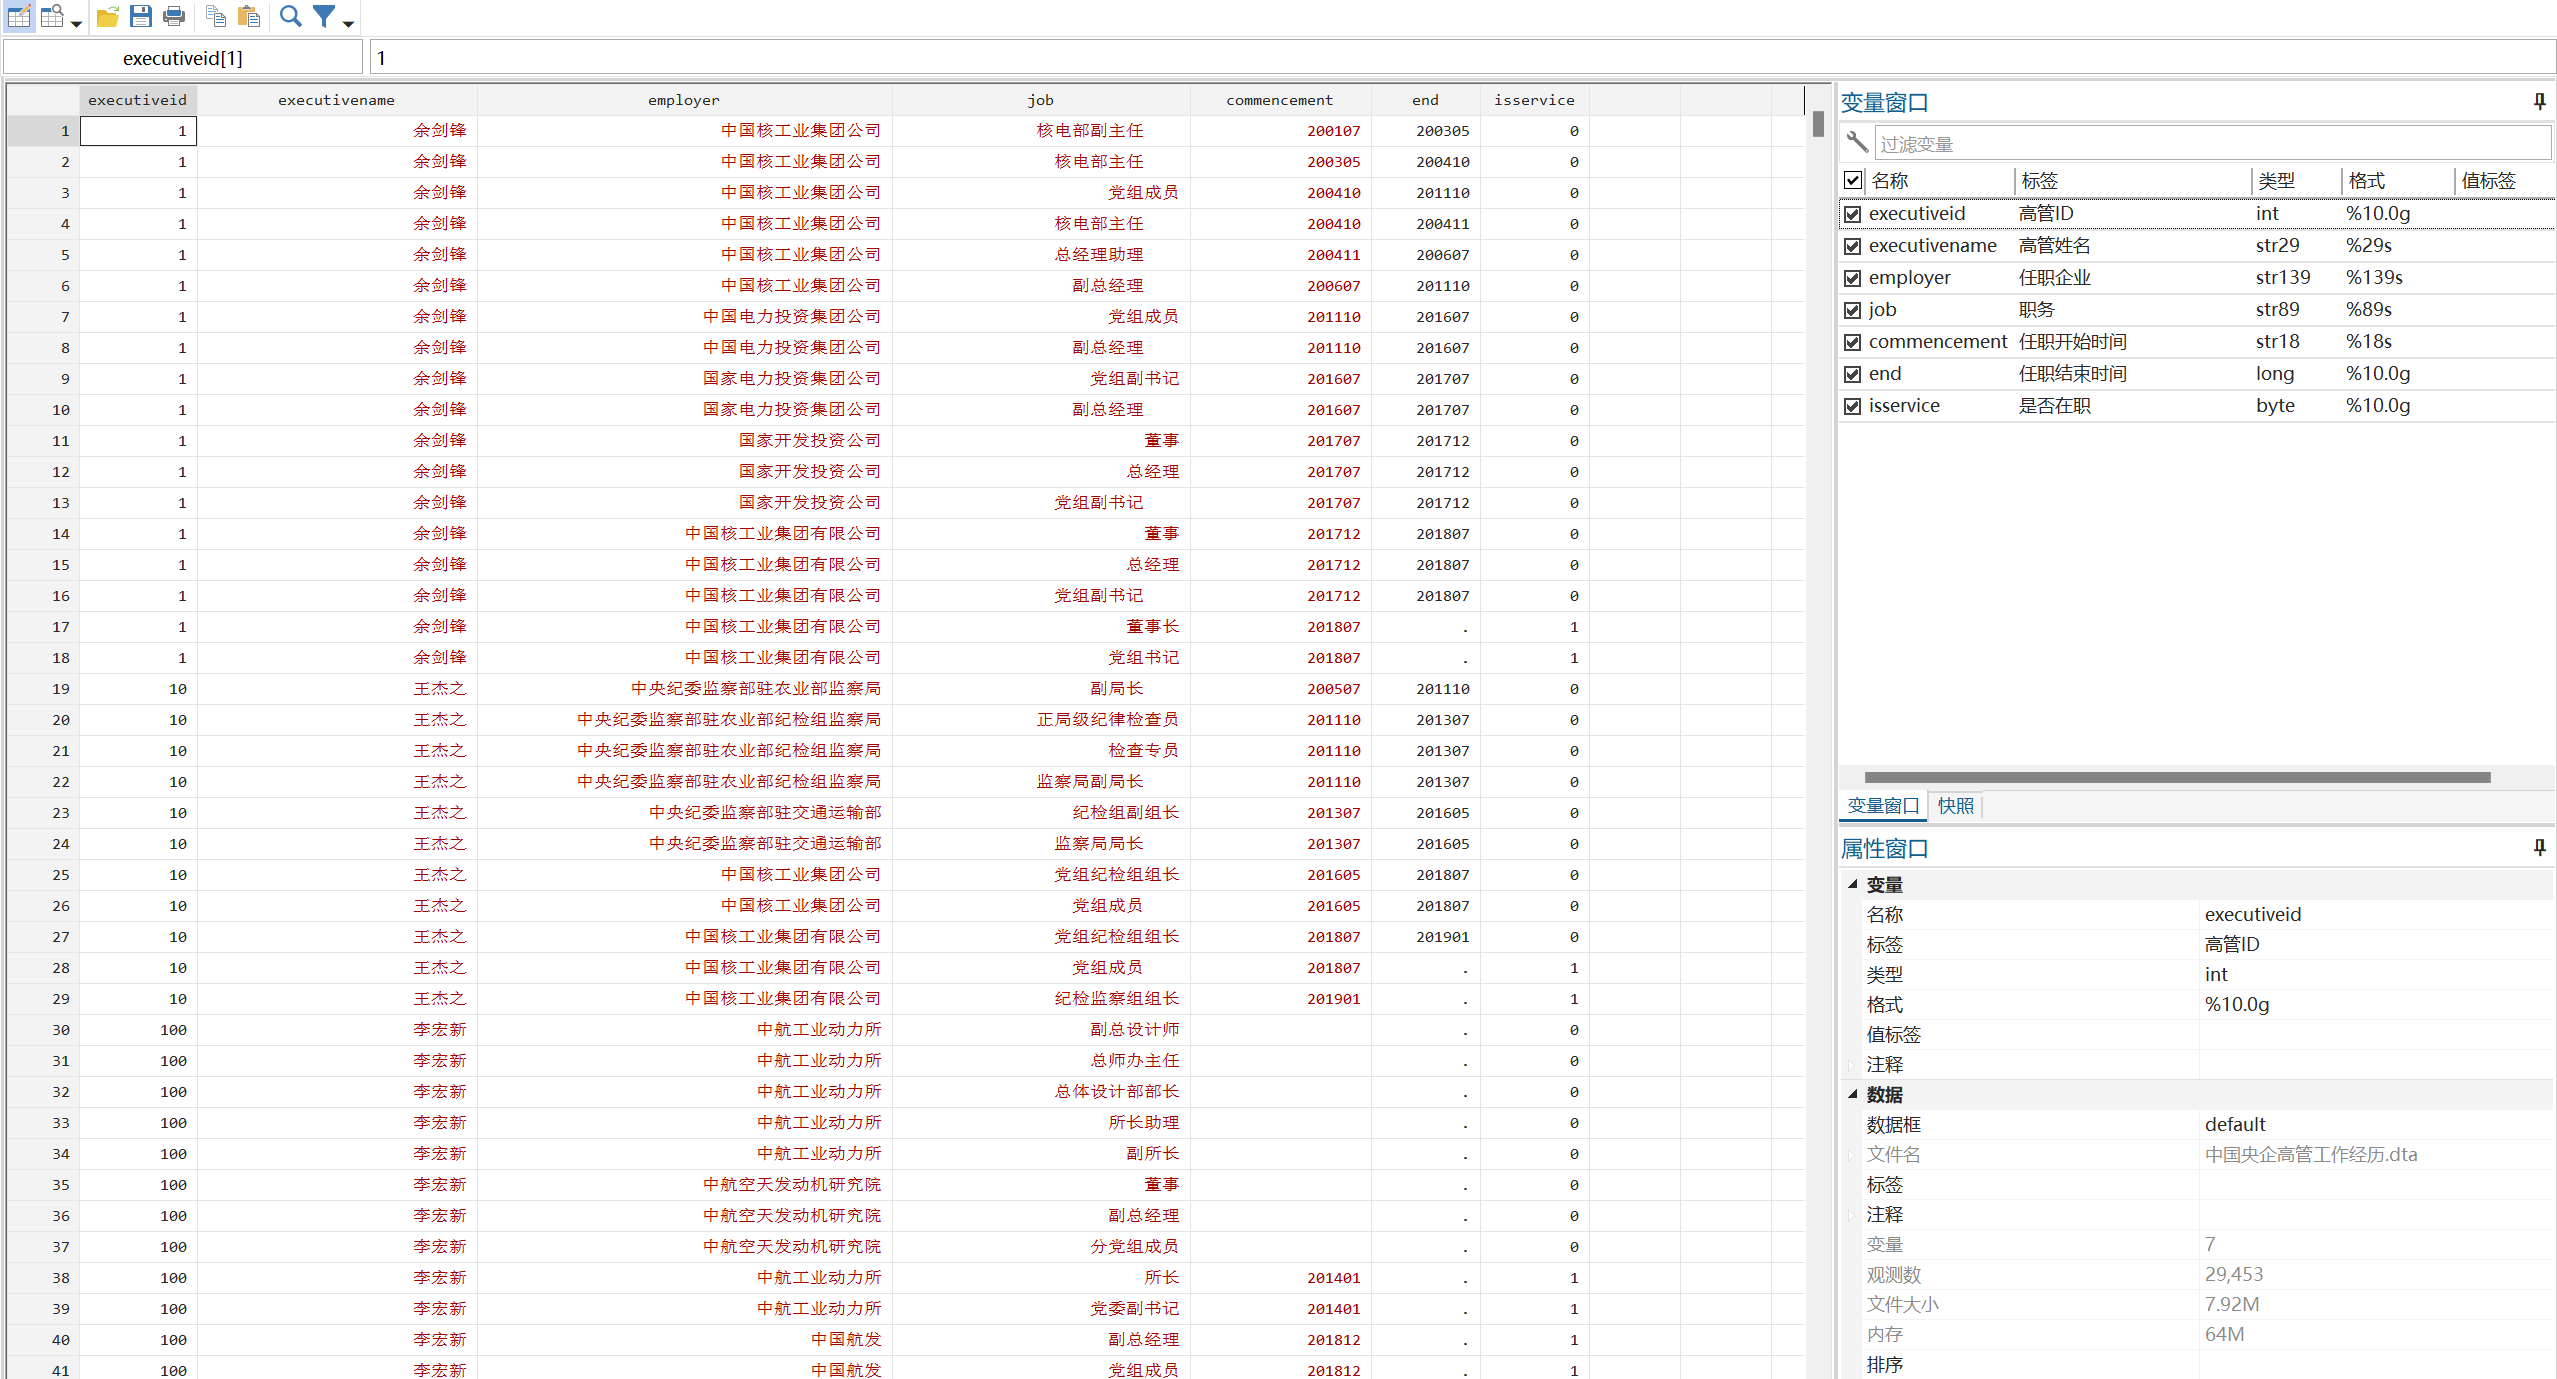
Task: Click the Paste clipboard icon
Action: pos(249,16)
